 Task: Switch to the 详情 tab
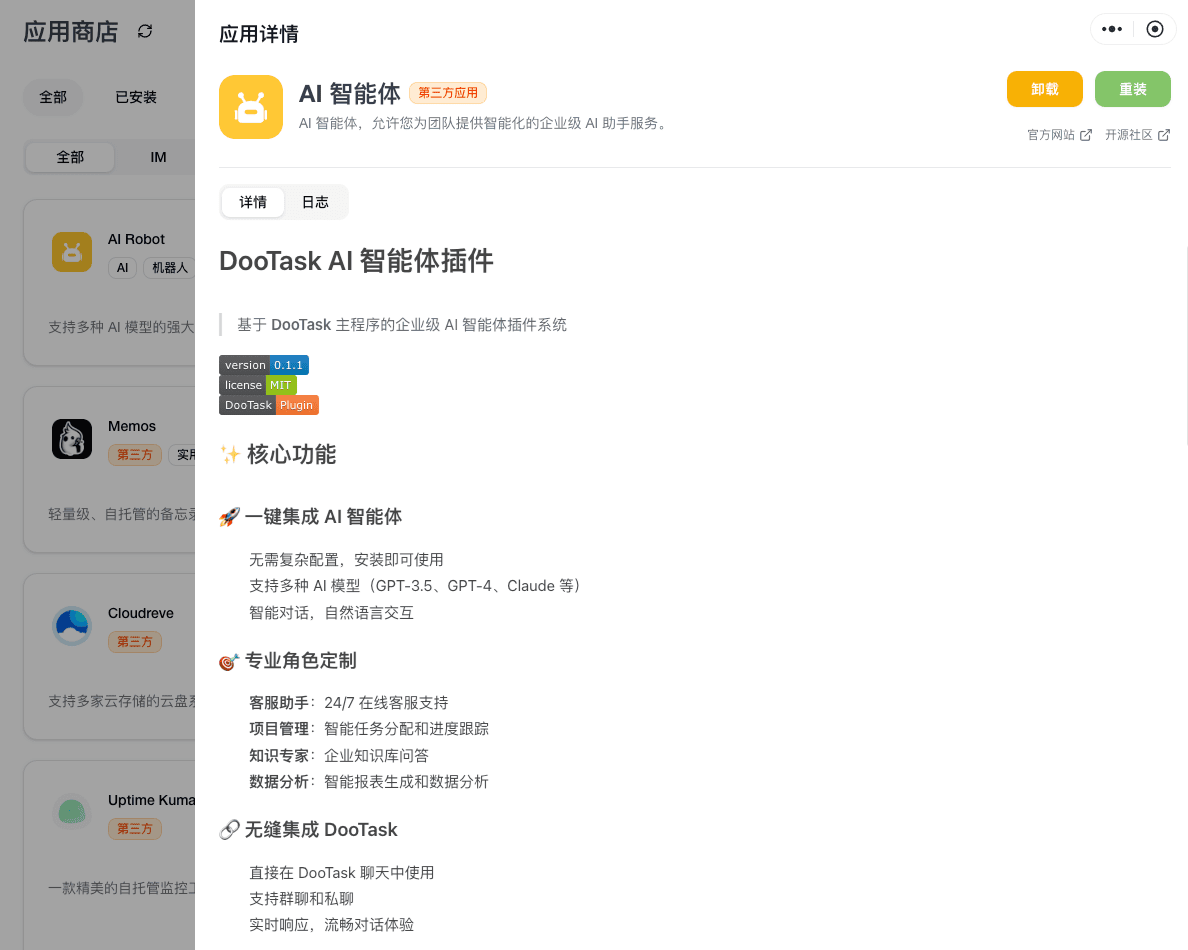253,202
